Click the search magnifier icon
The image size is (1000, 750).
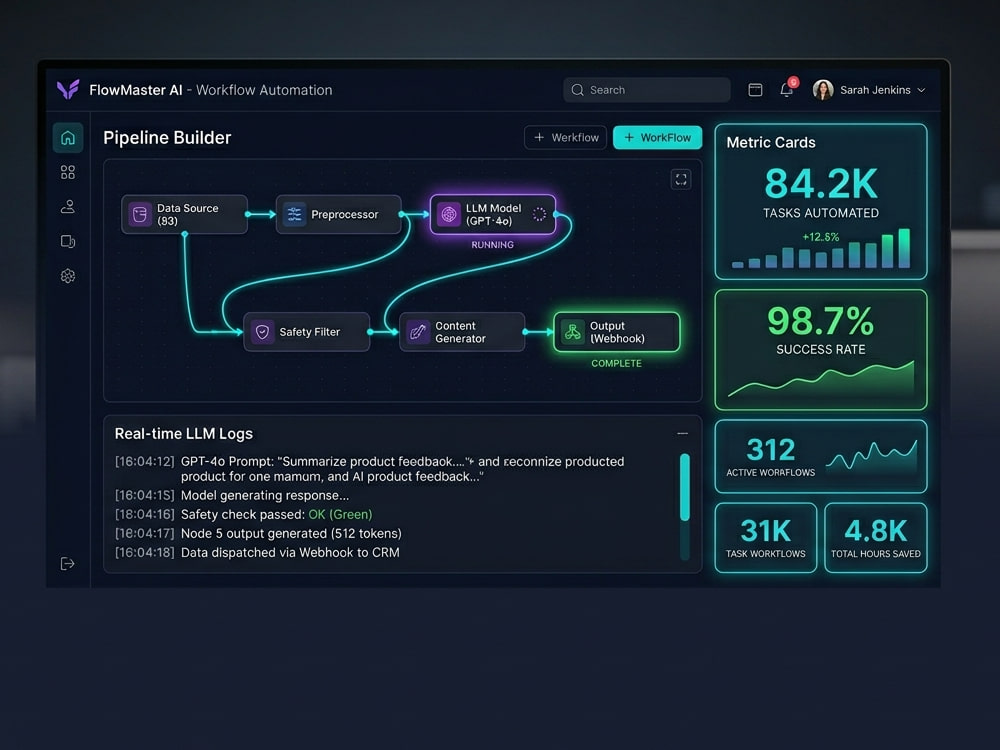577,90
